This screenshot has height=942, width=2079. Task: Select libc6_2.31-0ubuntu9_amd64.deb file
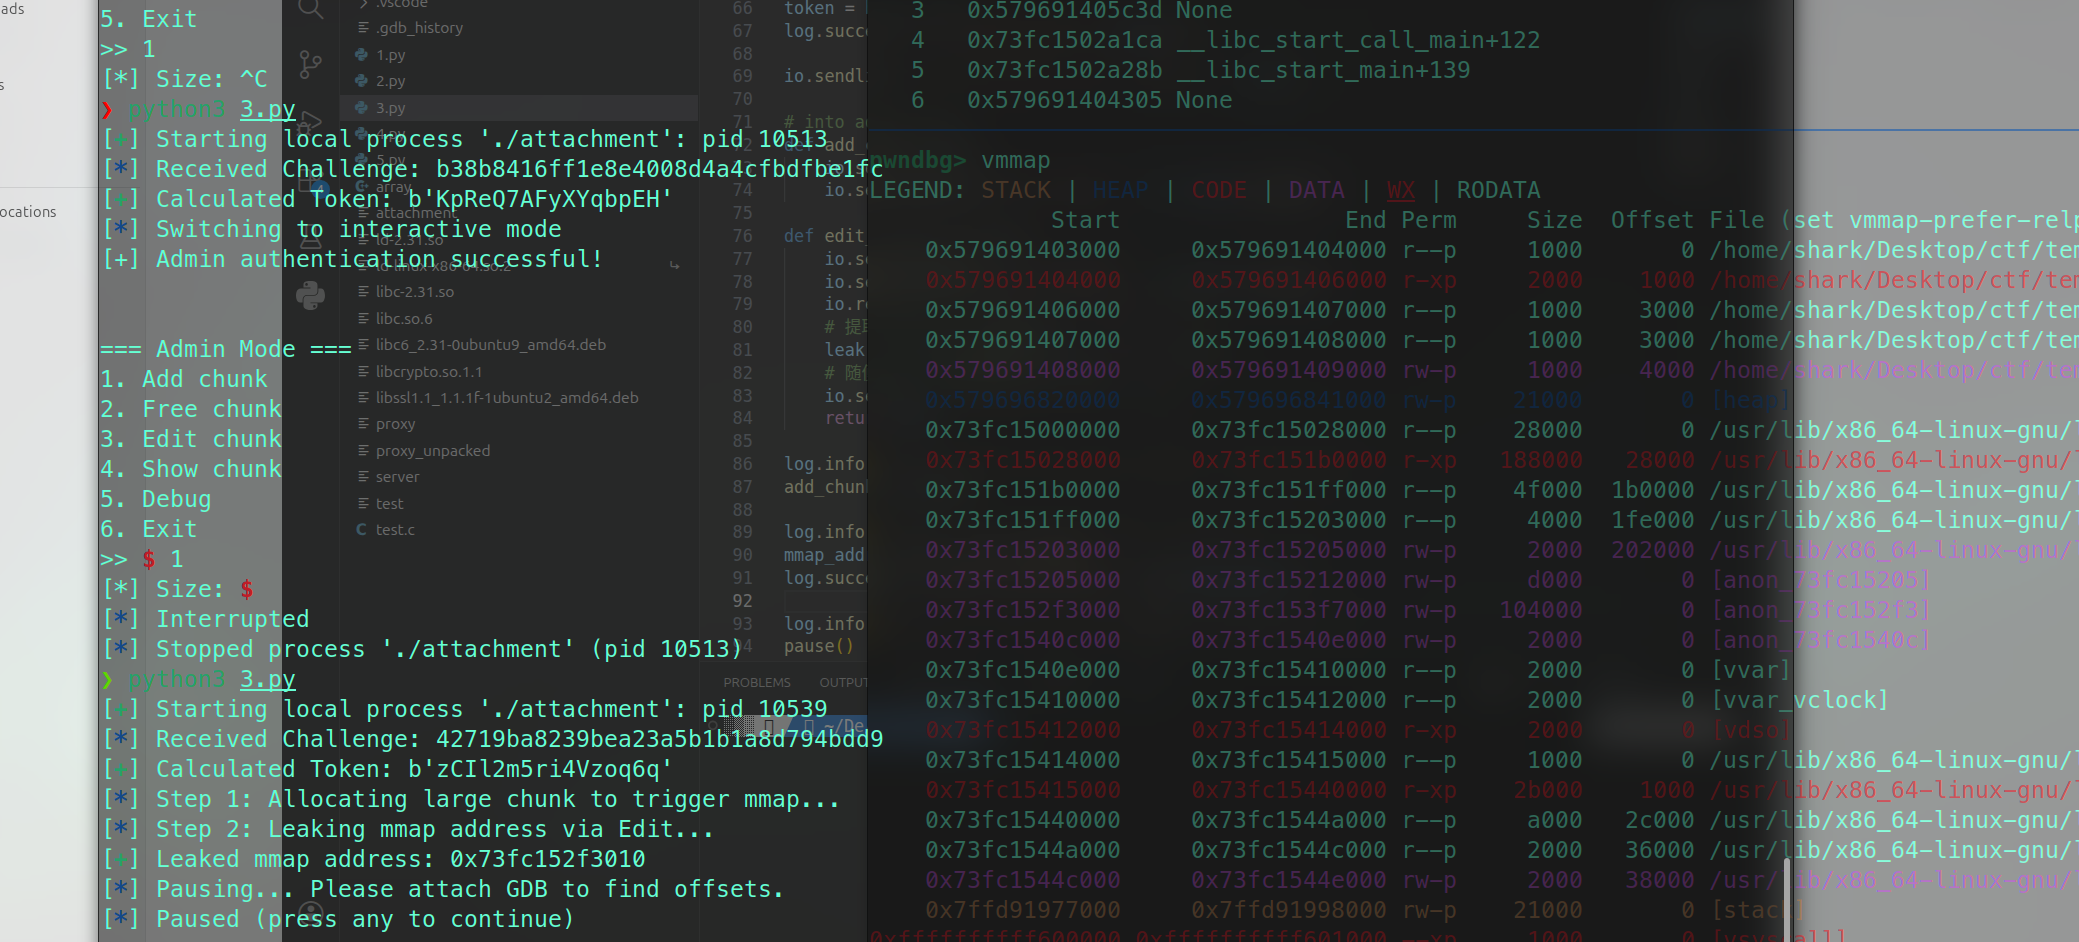click(x=490, y=345)
